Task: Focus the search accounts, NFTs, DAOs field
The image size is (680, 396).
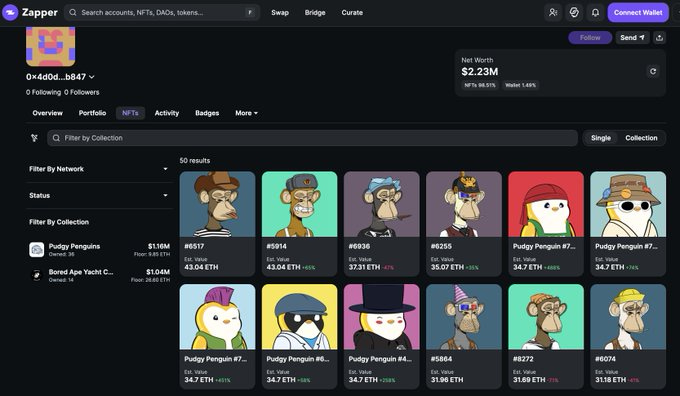Action: pos(162,13)
